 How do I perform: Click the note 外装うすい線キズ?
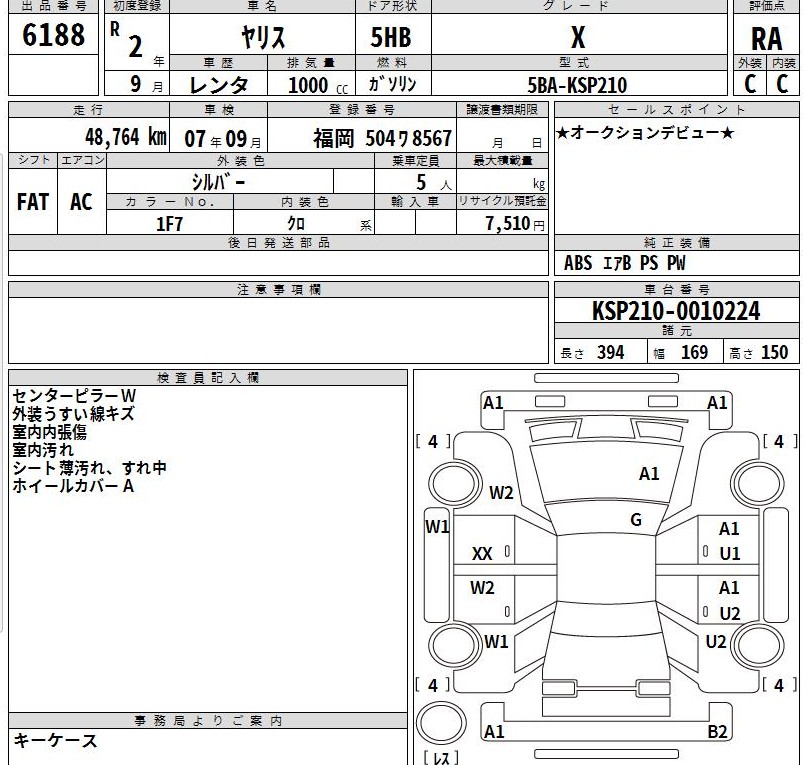(73, 414)
